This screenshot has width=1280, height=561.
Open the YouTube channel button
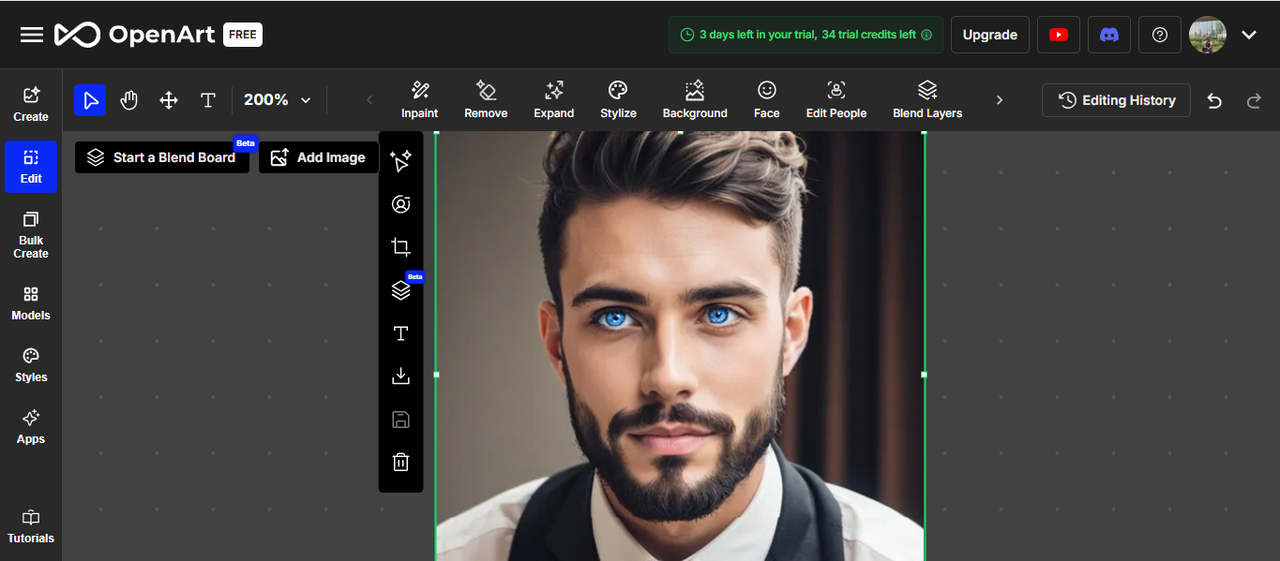(x=1058, y=35)
